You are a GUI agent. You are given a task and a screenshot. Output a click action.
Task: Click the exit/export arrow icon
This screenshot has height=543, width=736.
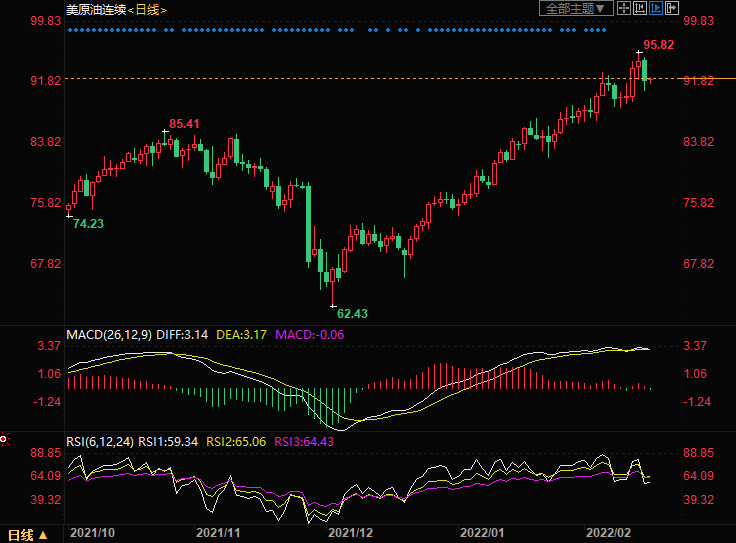(x=673, y=9)
